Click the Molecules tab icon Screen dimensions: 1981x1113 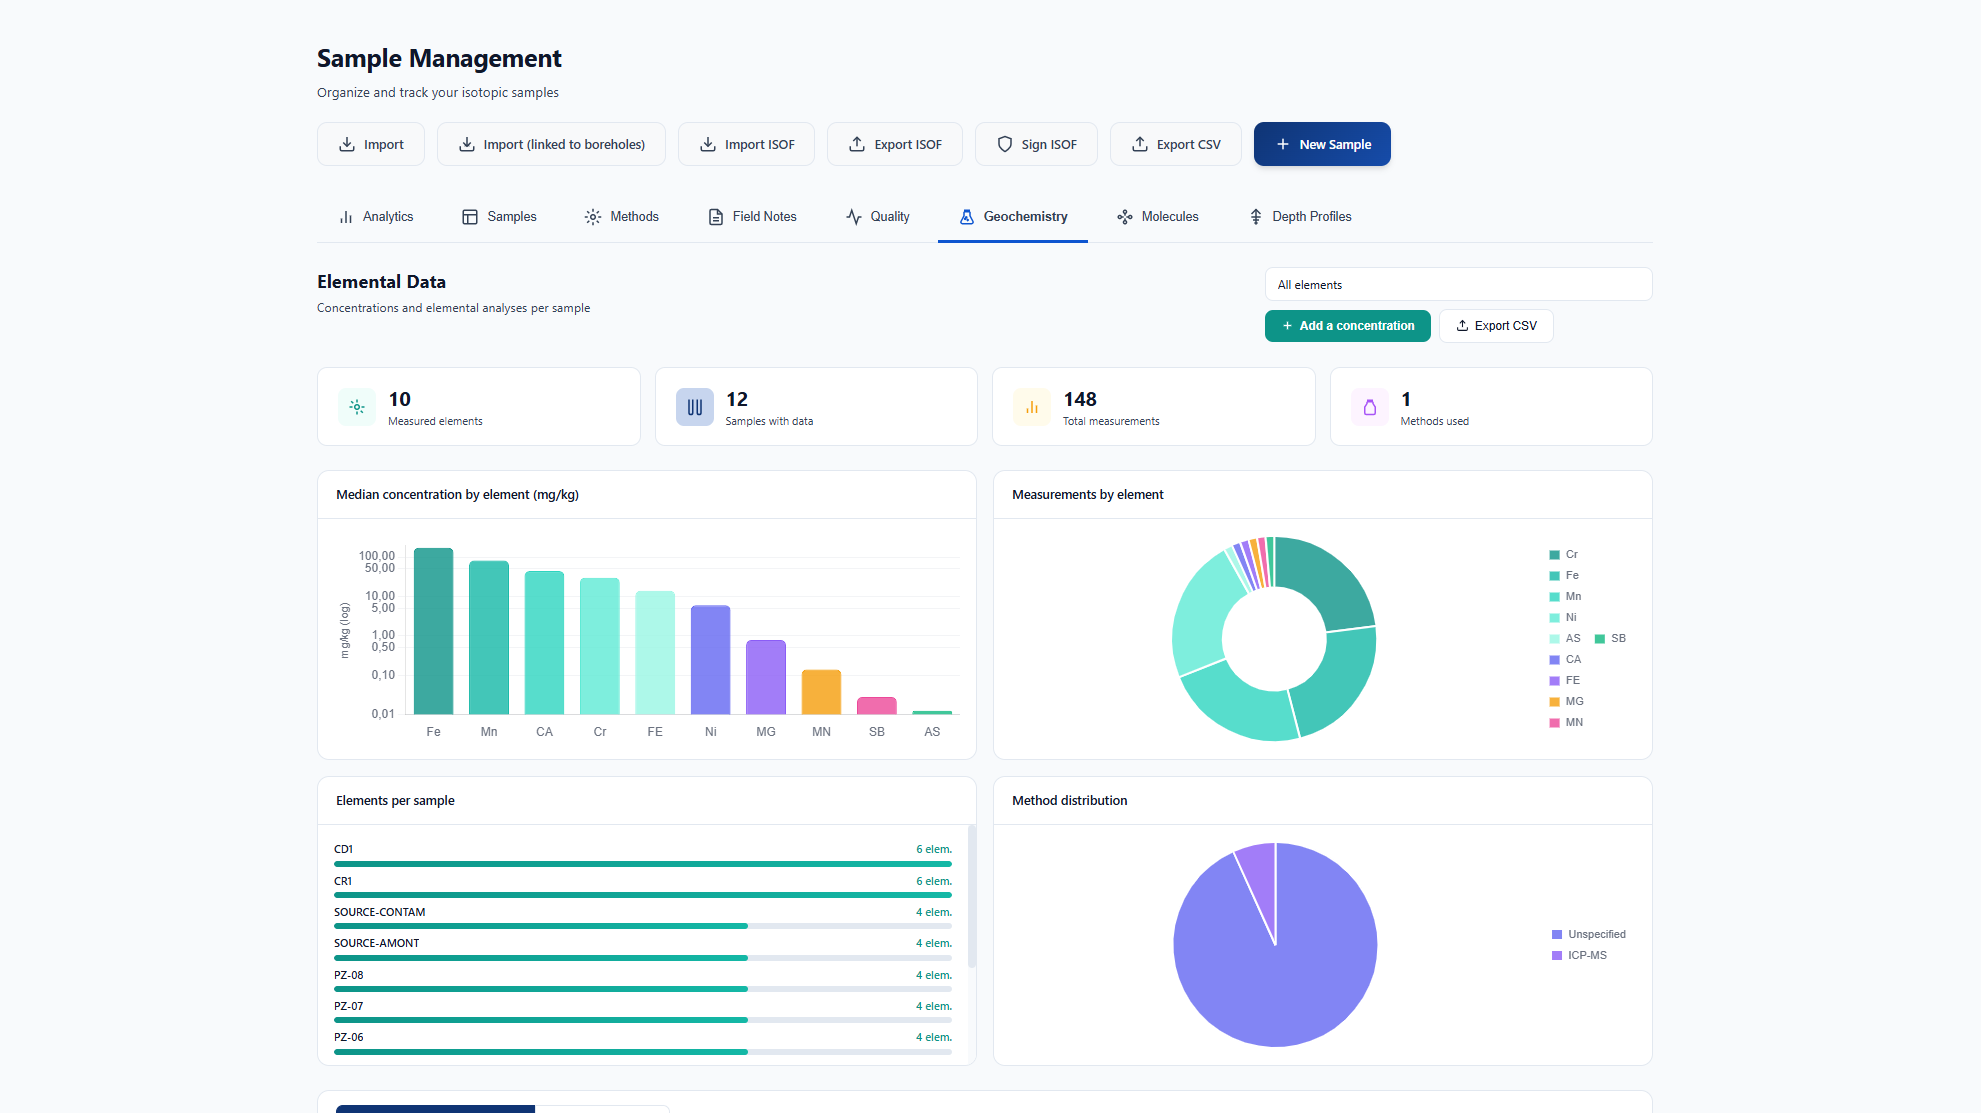coord(1125,216)
